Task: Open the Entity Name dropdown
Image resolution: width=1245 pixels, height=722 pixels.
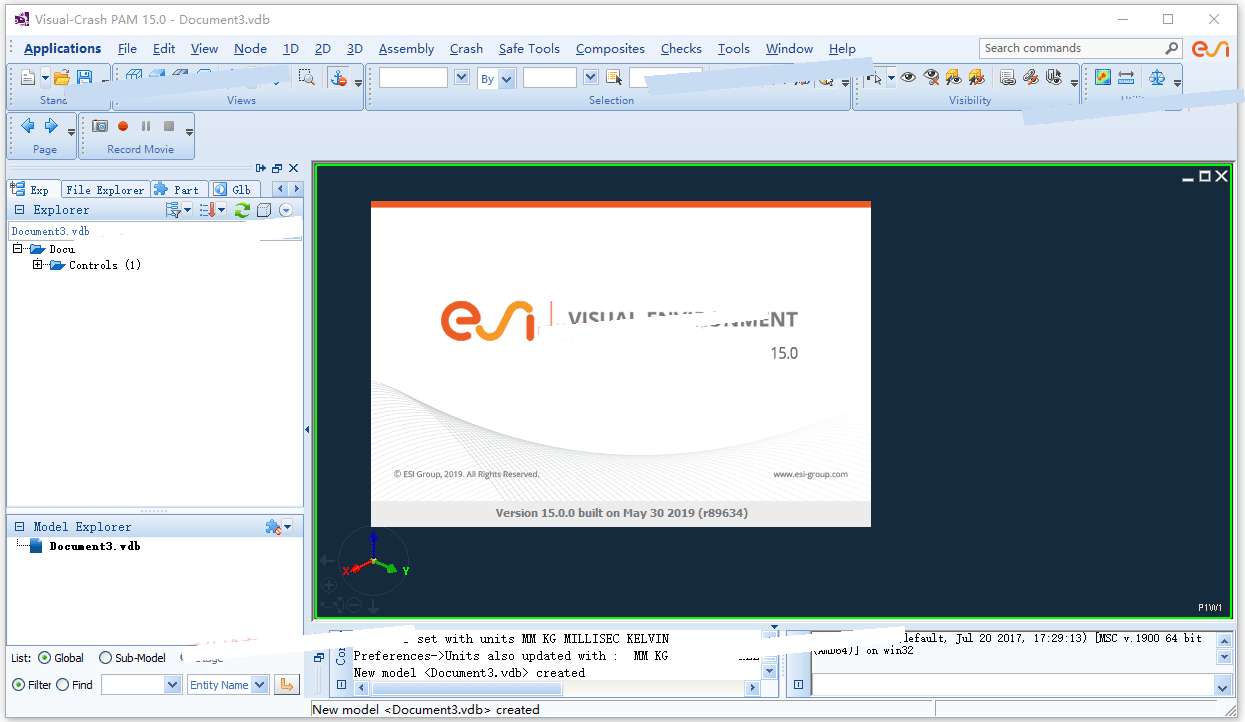Action: [x=260, y=685]
